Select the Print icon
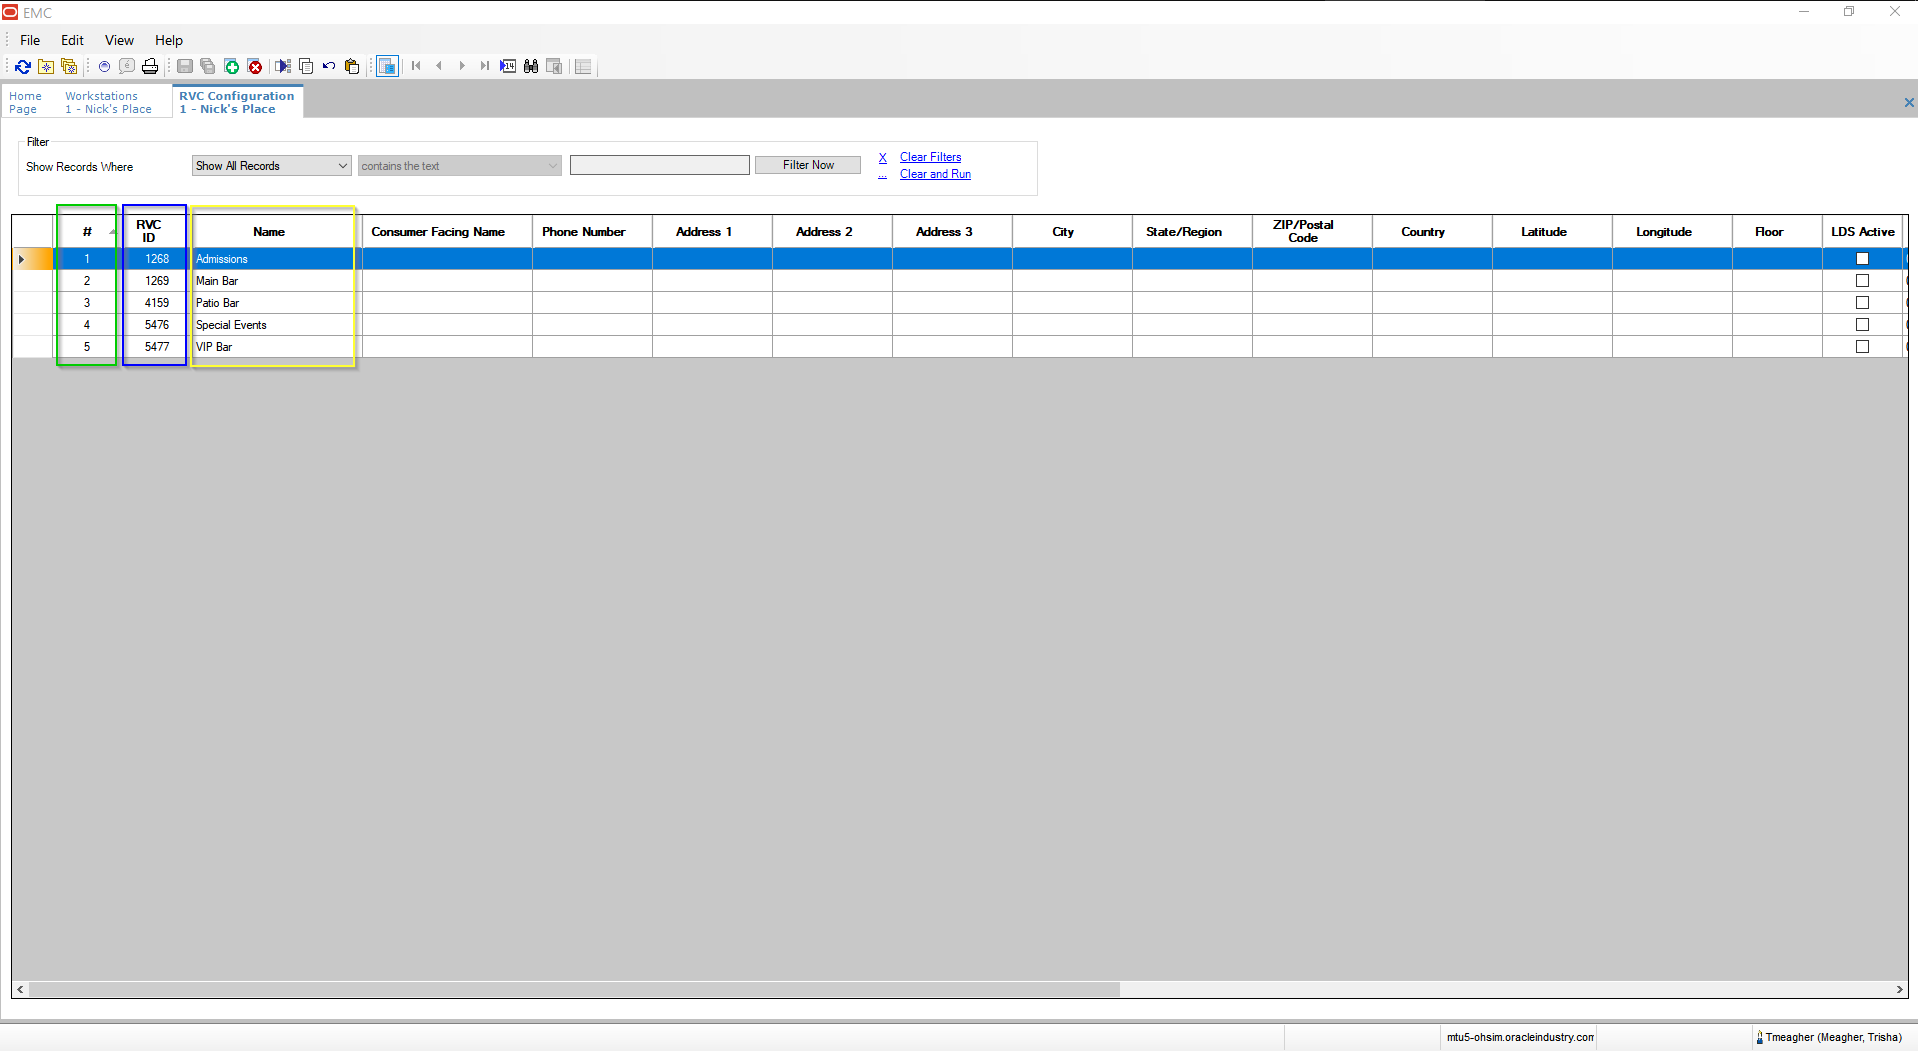 tap(150, 66)
